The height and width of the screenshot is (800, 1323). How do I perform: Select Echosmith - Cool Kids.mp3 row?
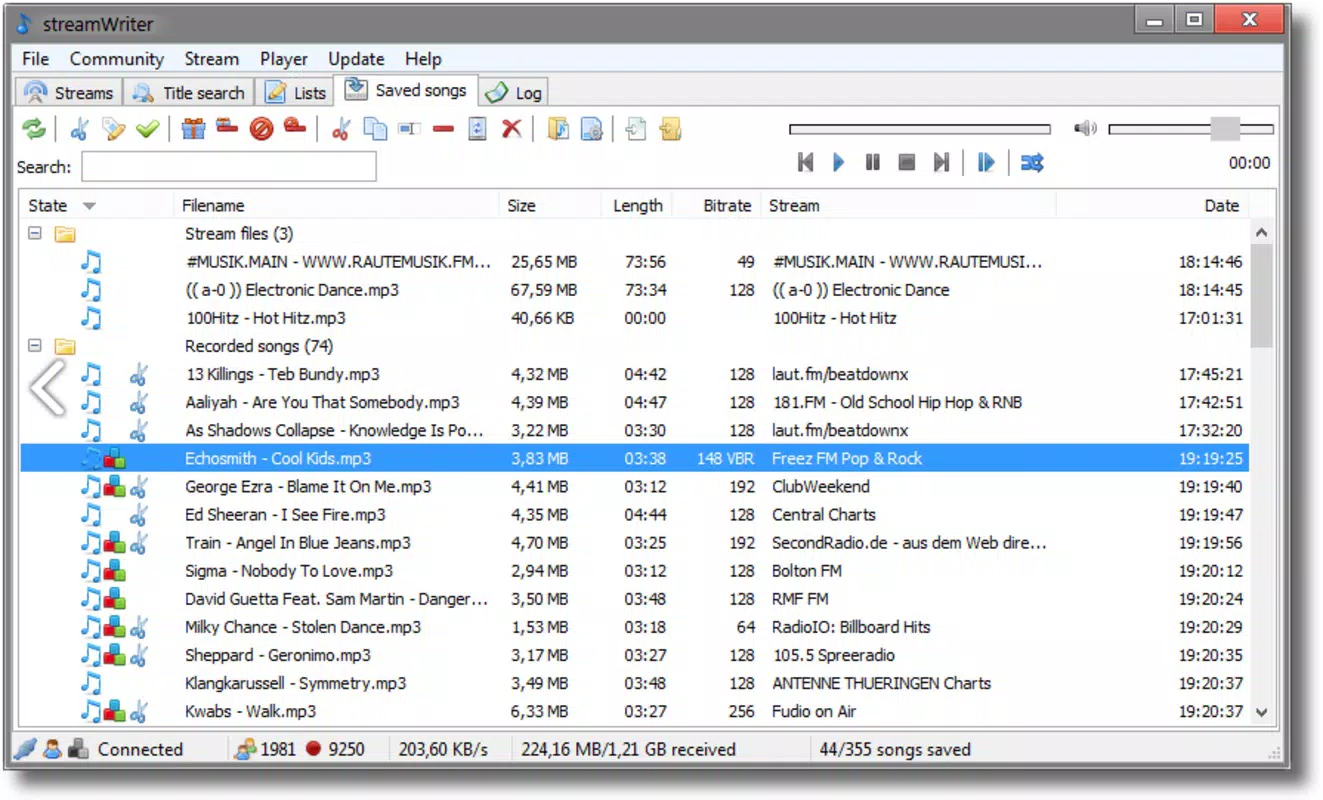click(635, 459)
